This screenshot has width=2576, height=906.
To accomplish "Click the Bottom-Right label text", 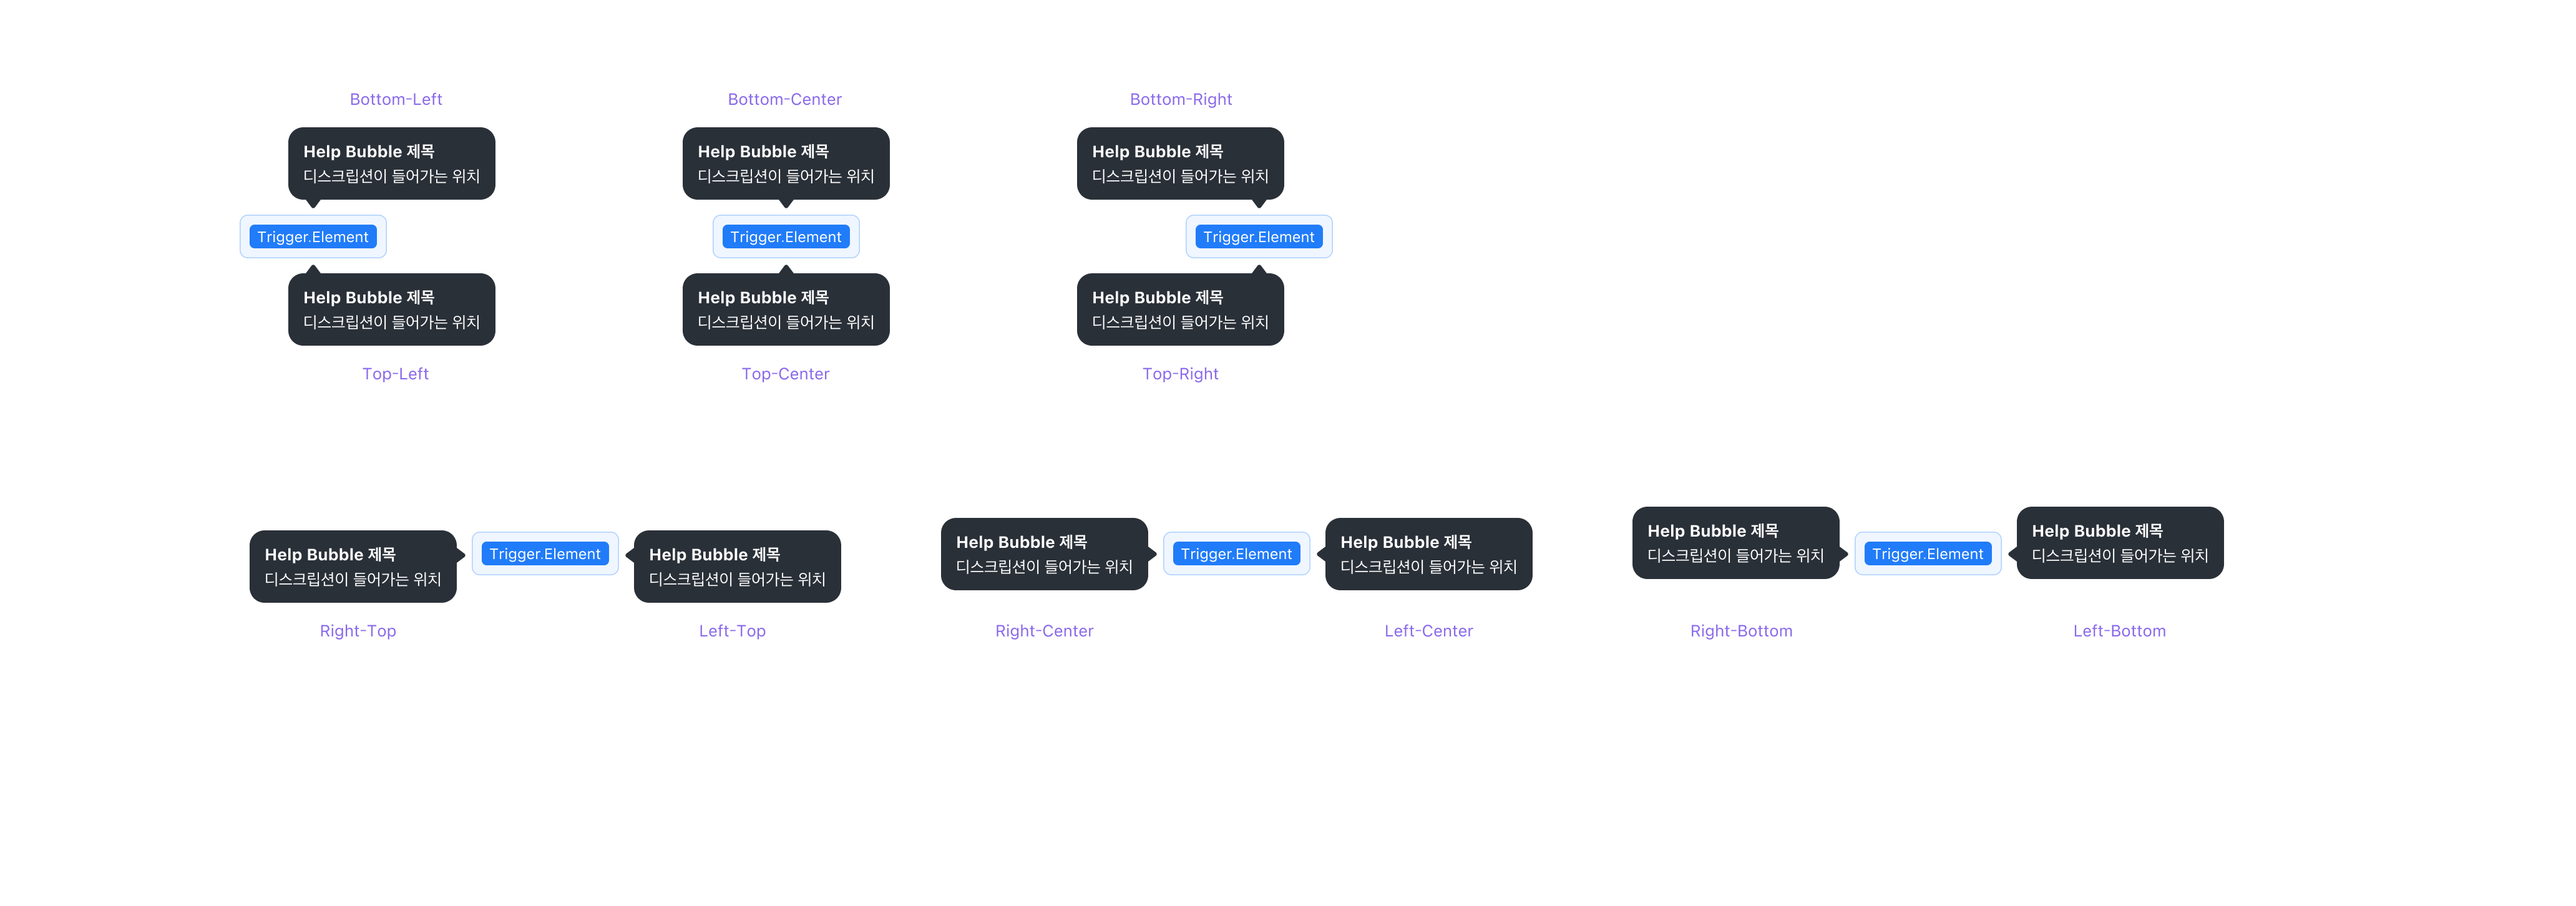I will [1180, 99].
